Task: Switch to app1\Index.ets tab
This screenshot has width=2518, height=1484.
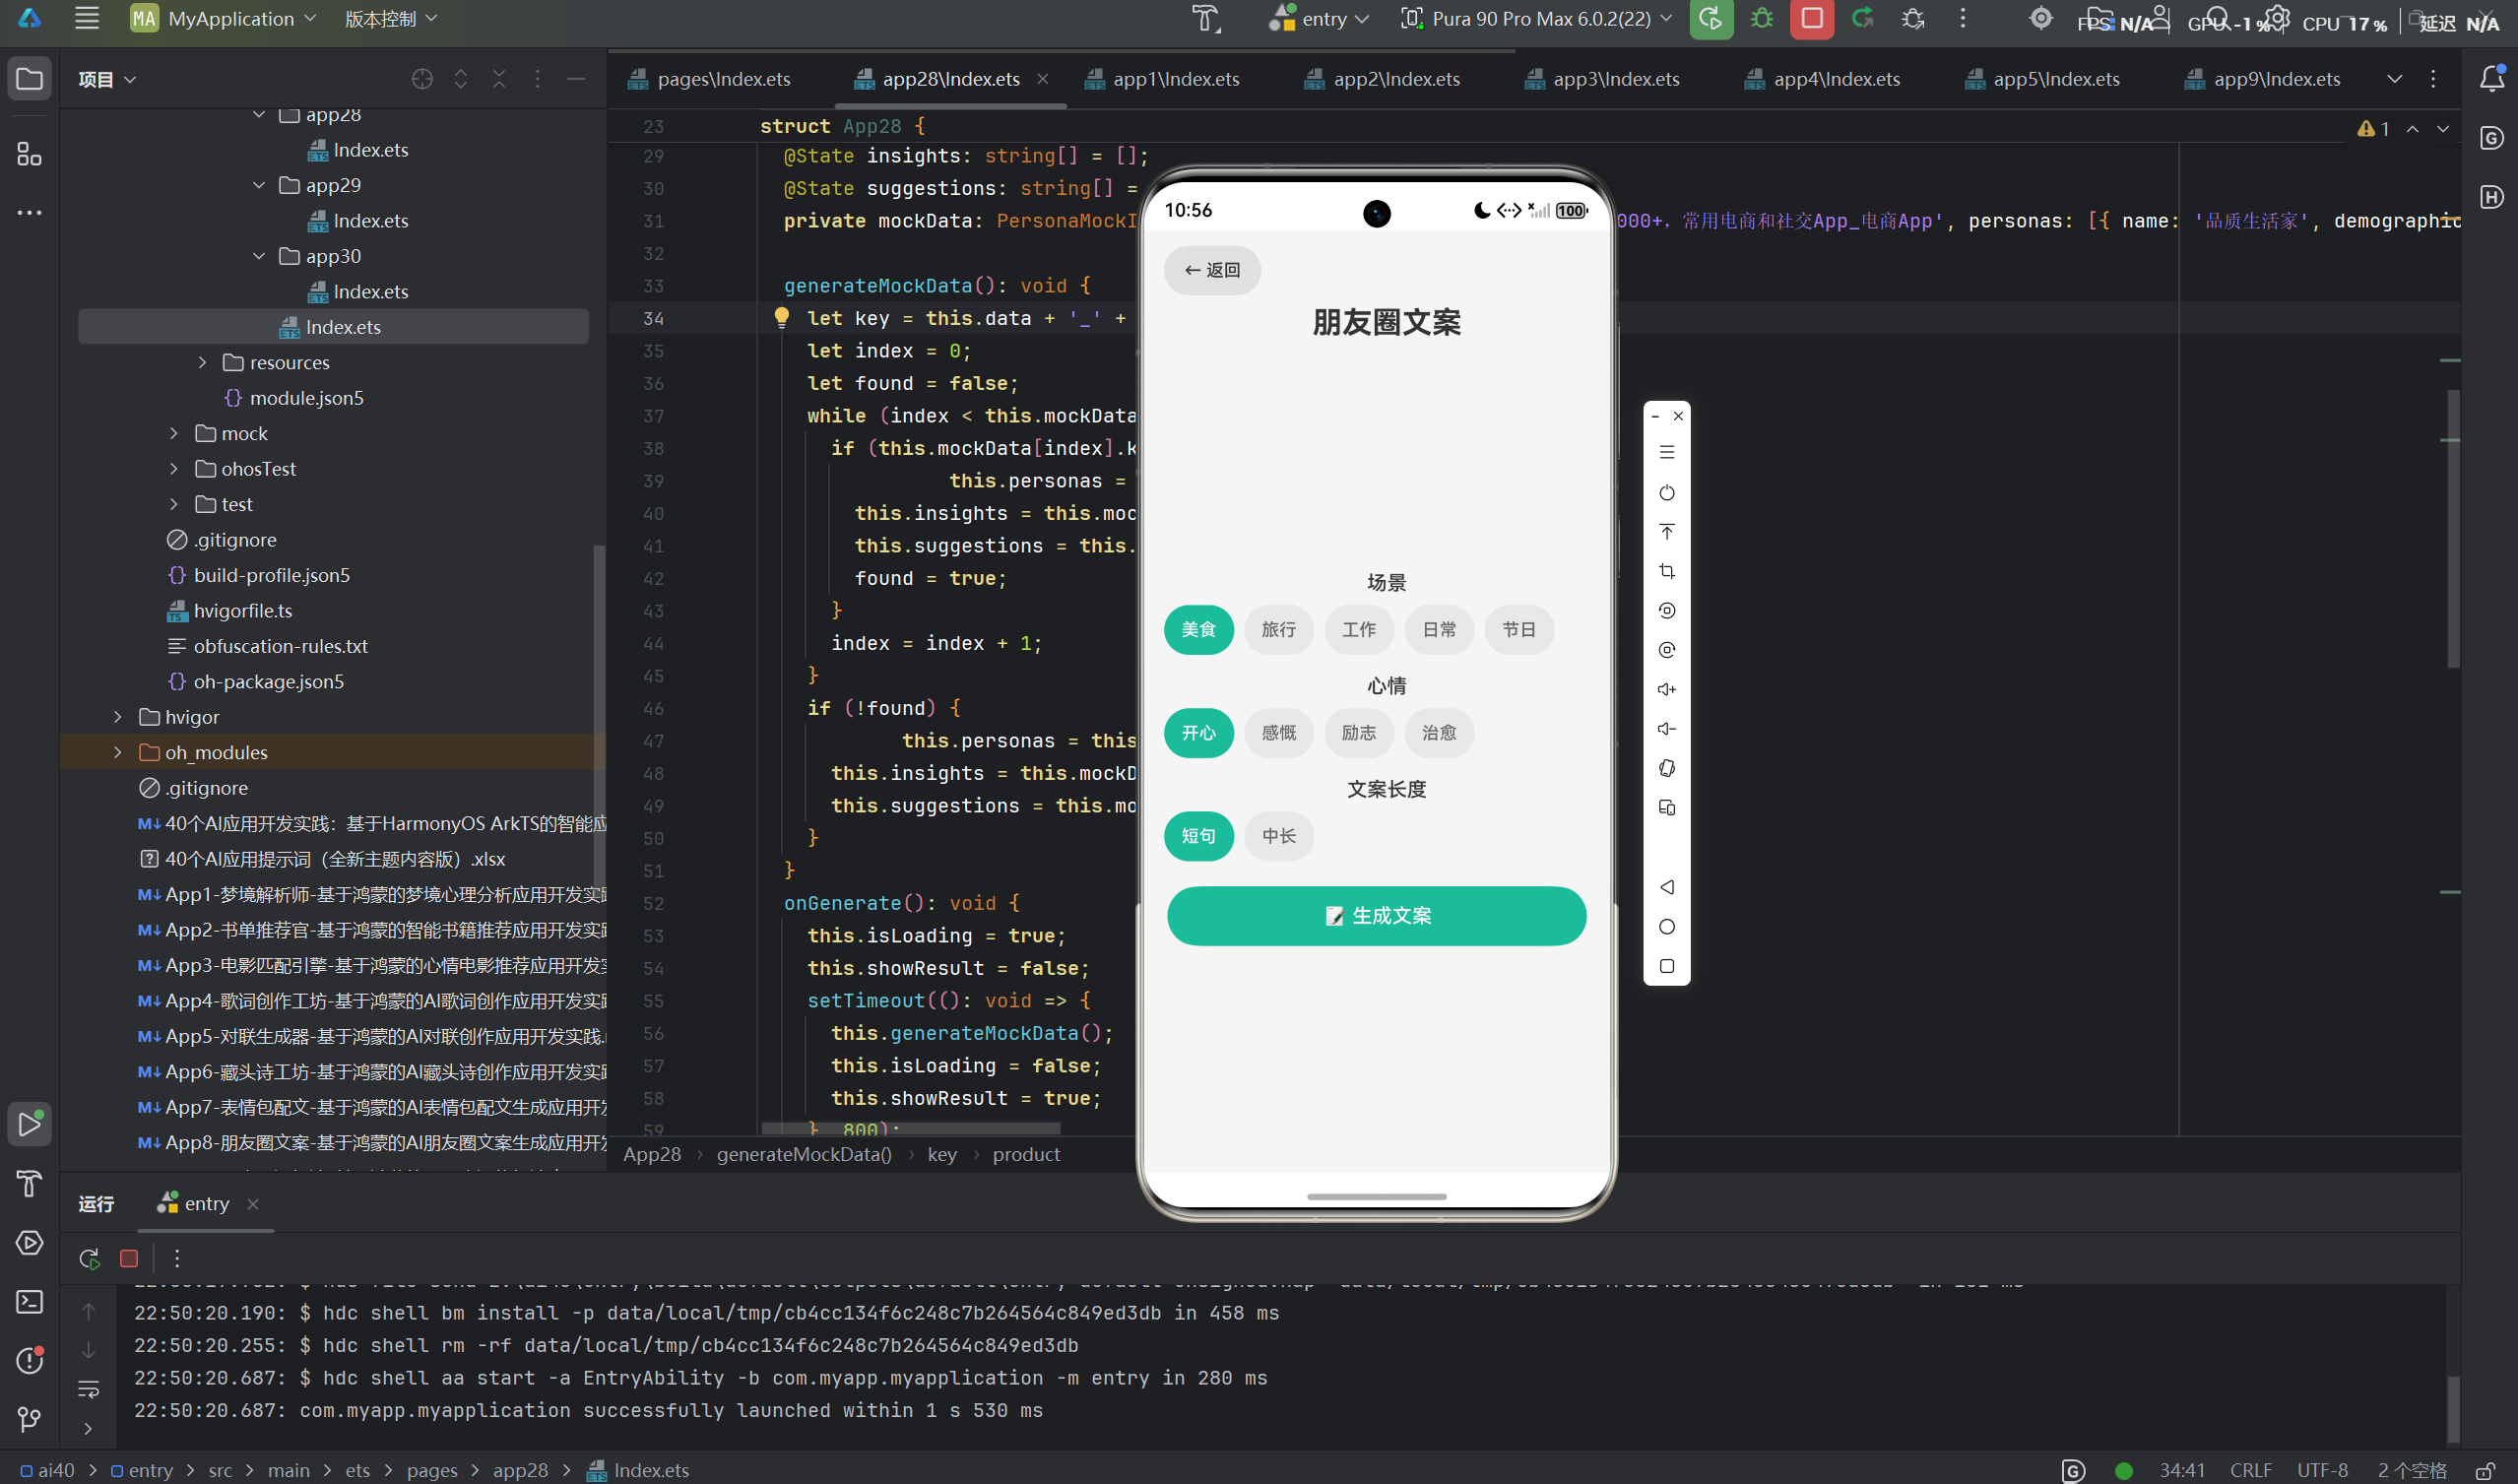Action: click(x=1162, y=79)
